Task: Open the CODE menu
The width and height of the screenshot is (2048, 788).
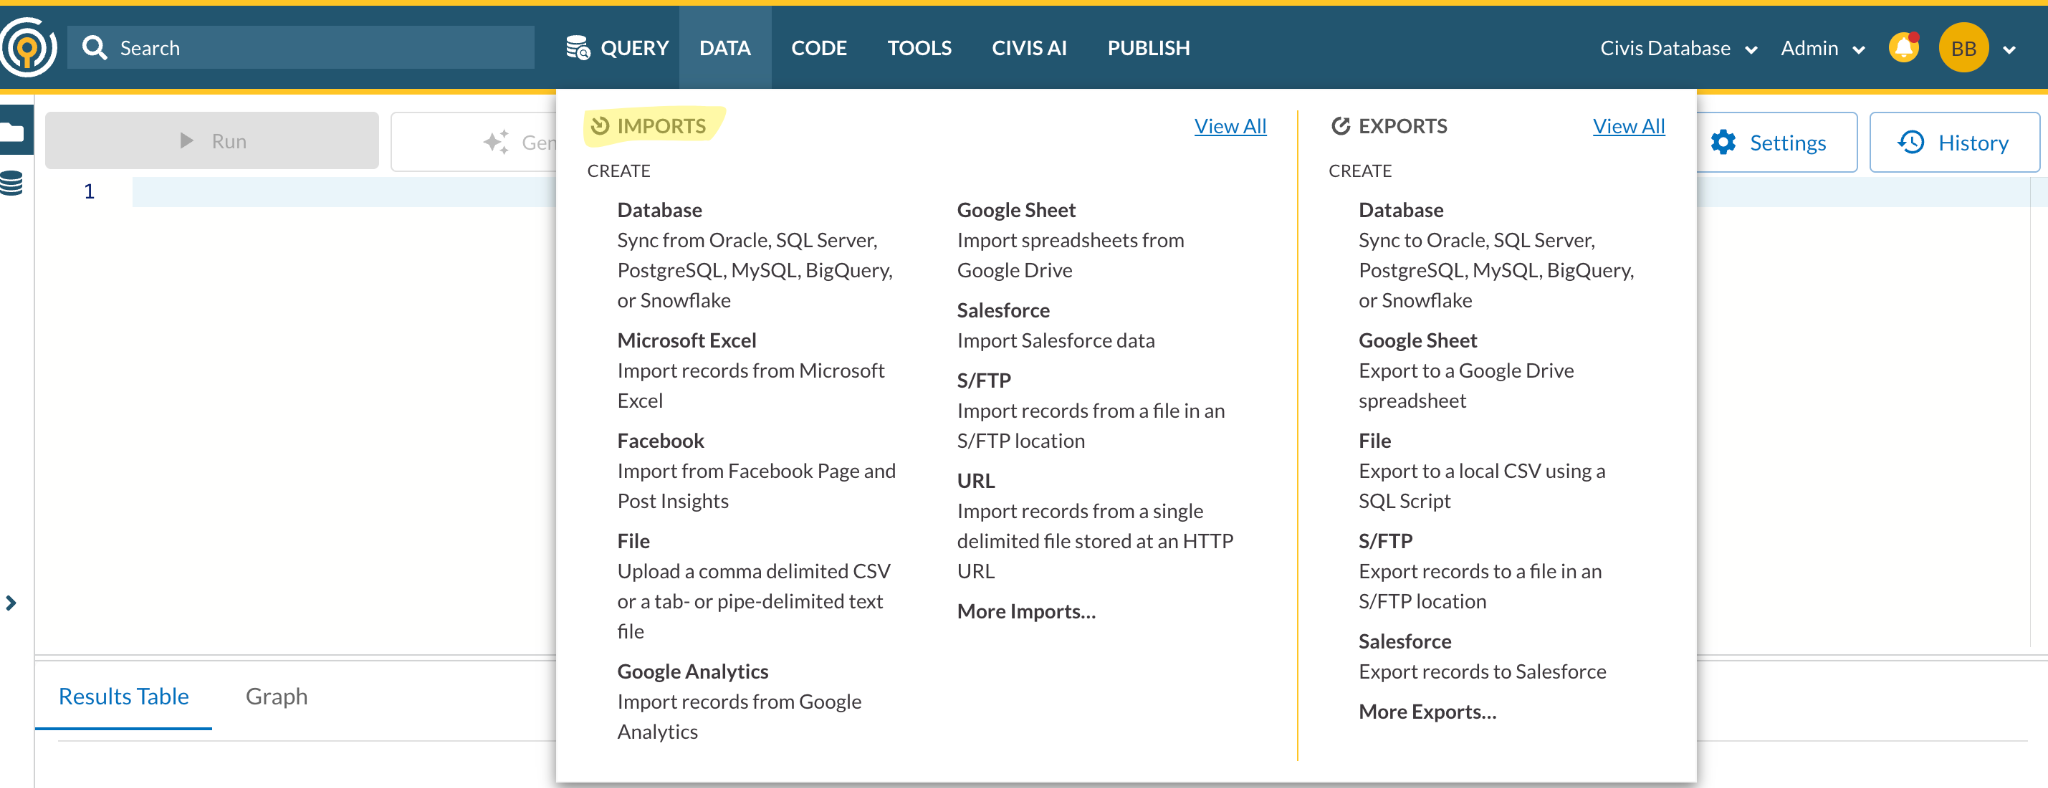Action: pos(819,48)
